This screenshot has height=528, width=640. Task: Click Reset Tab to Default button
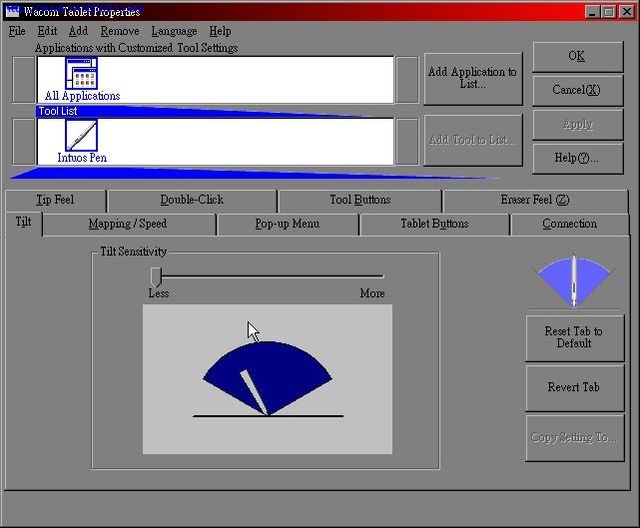tap(574, 337)
